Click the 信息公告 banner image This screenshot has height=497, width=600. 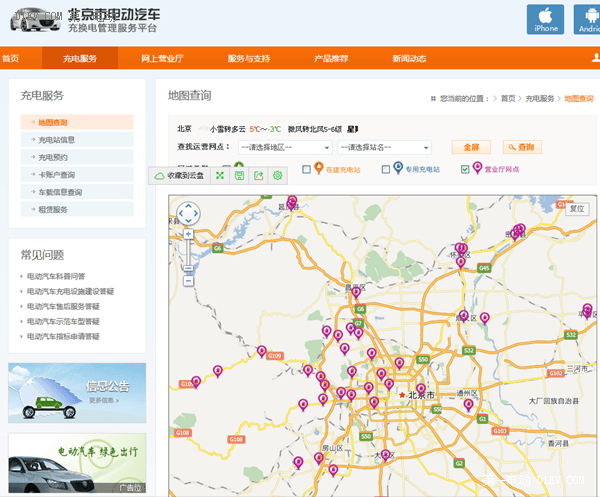[x=77, y=393]
